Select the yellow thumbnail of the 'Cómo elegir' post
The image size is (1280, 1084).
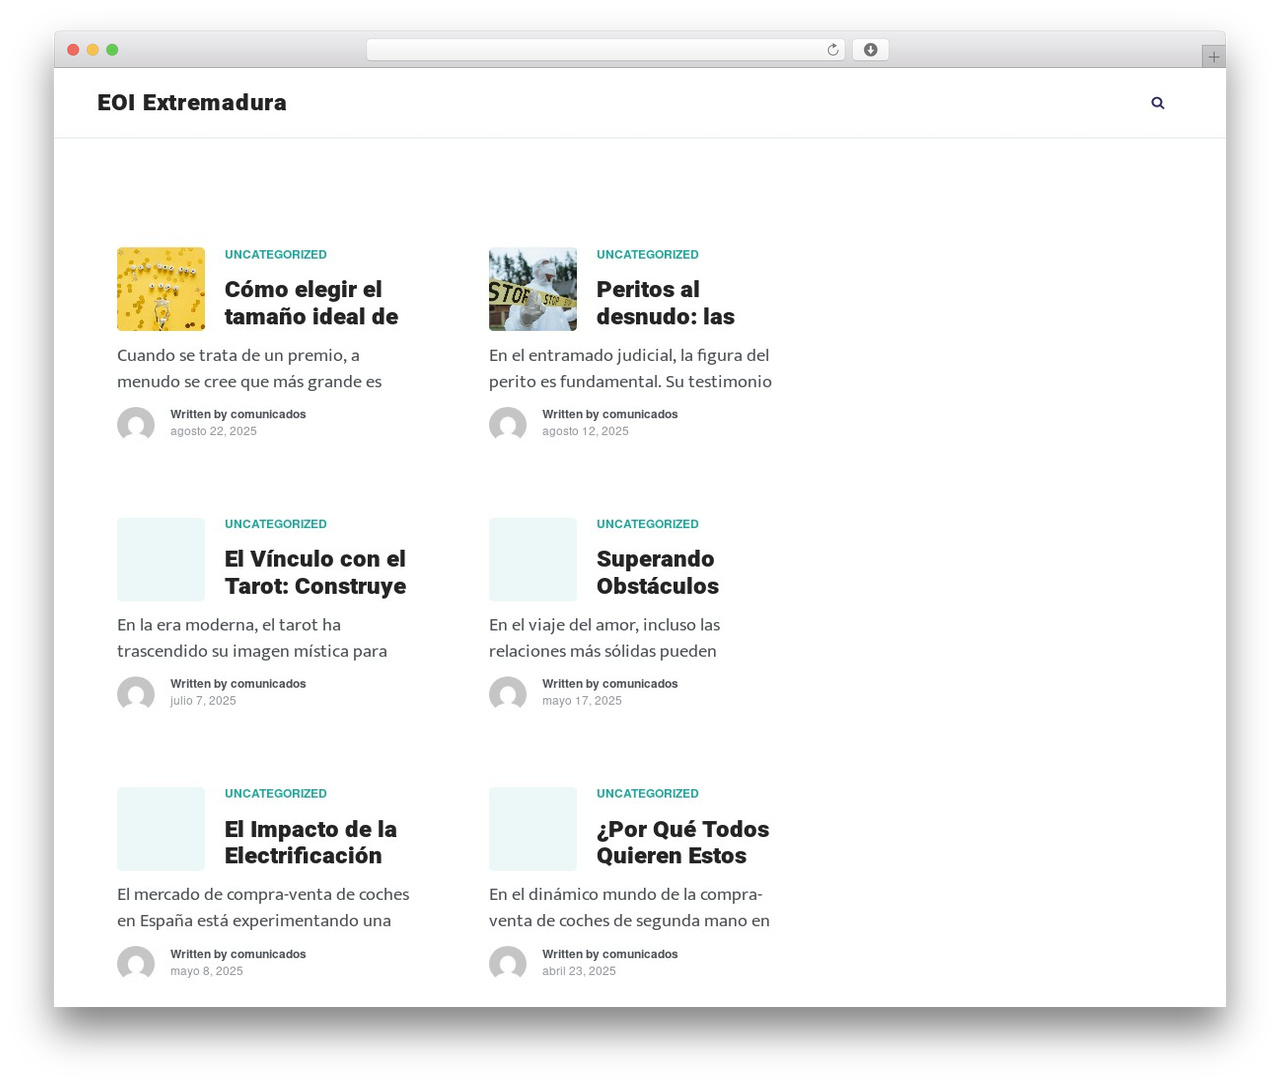click(x=161, y=289)
